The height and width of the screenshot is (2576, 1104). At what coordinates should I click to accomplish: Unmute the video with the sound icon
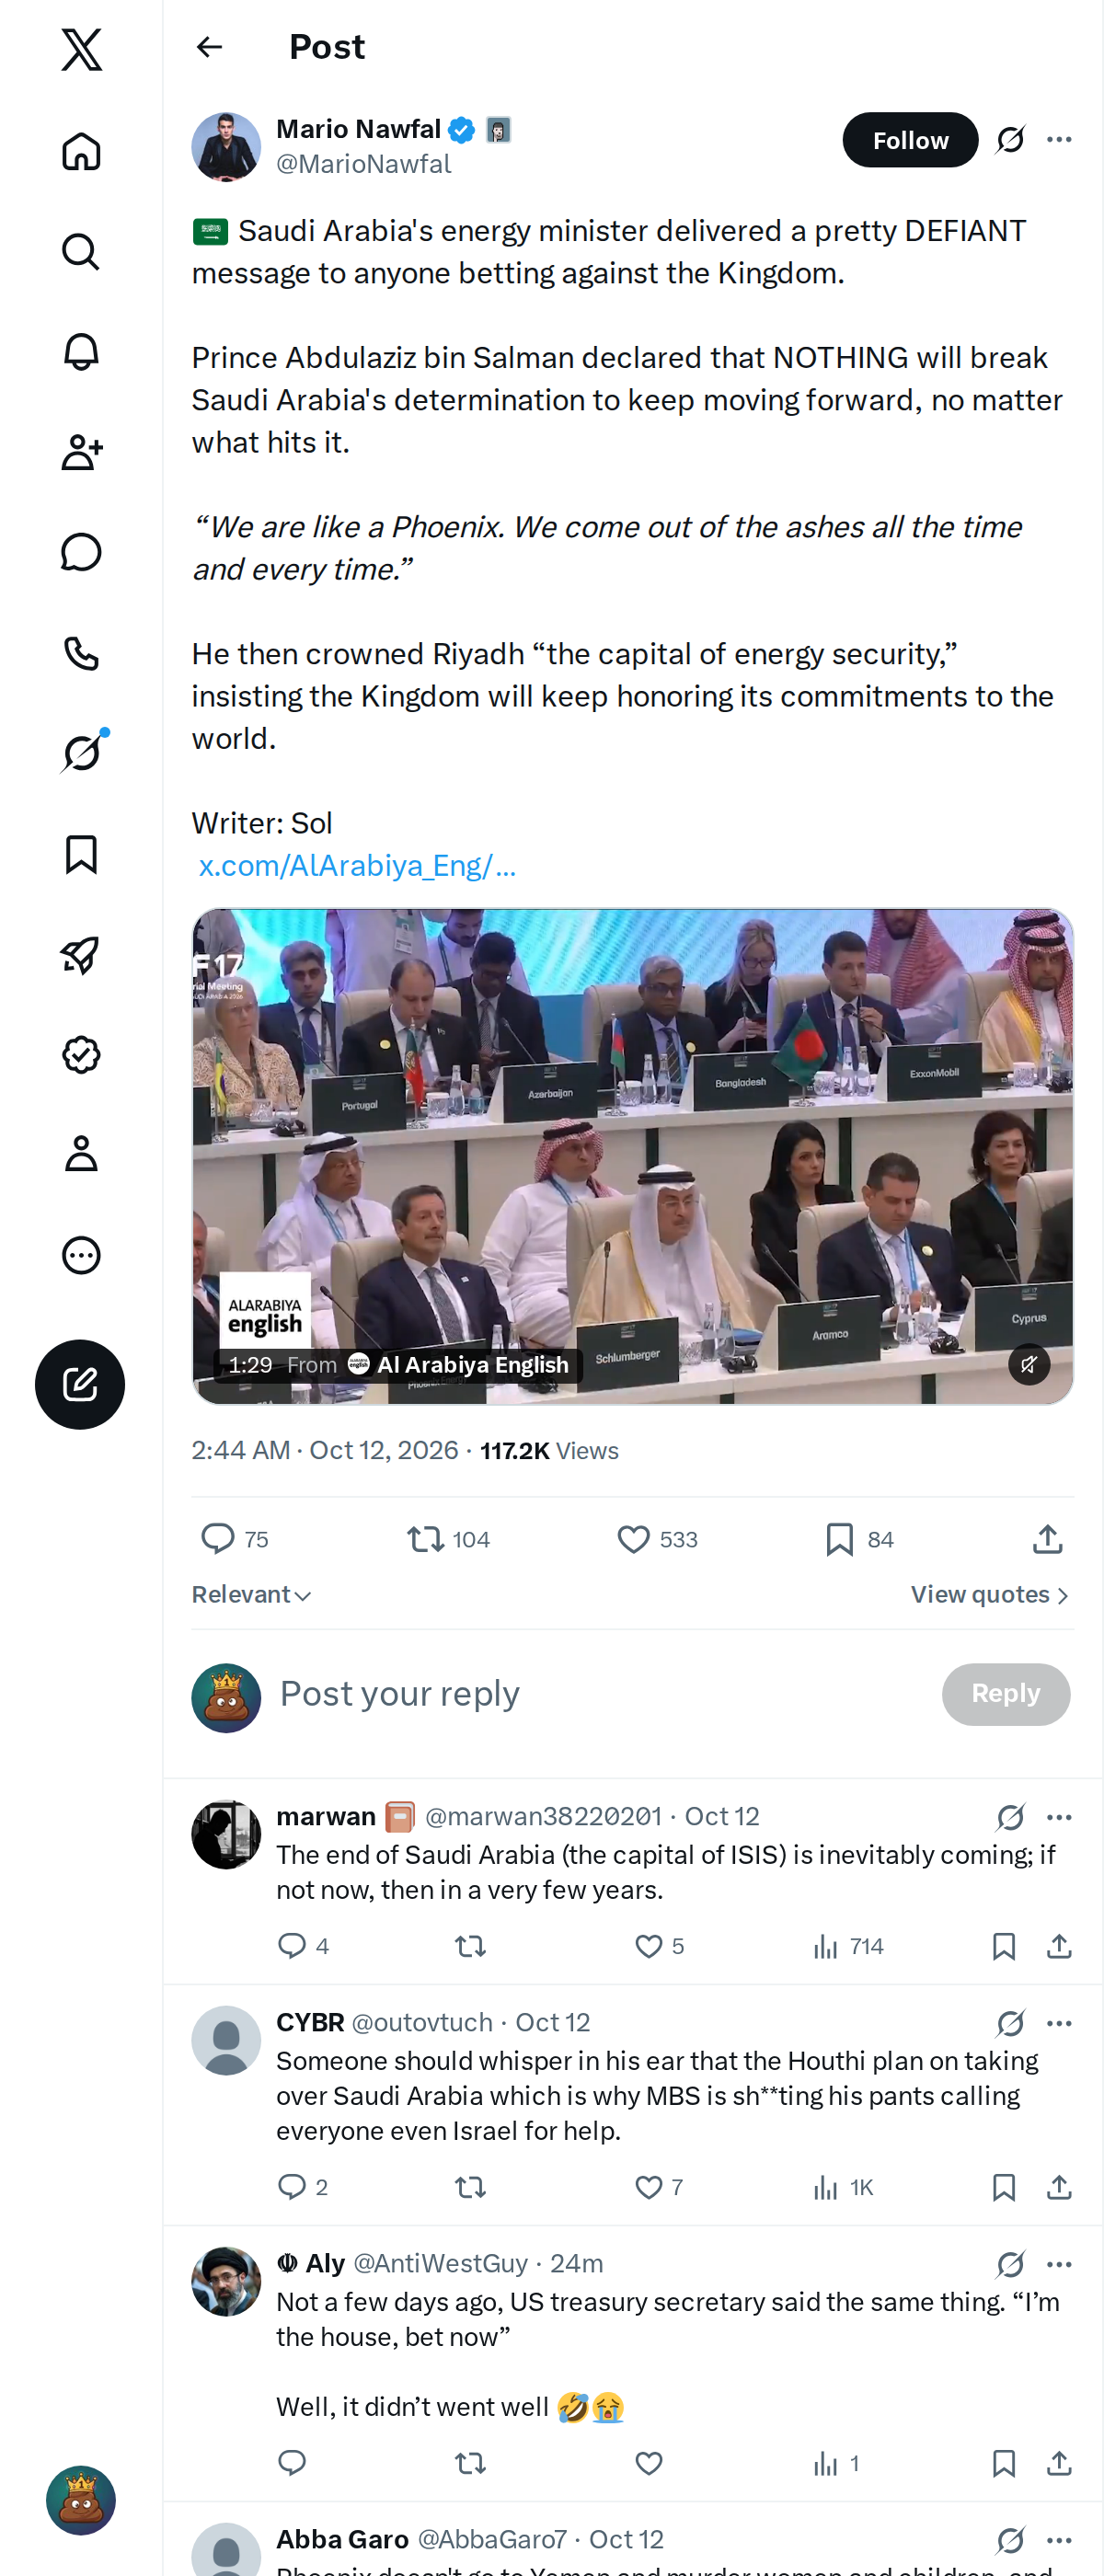coord(1029,1364)
